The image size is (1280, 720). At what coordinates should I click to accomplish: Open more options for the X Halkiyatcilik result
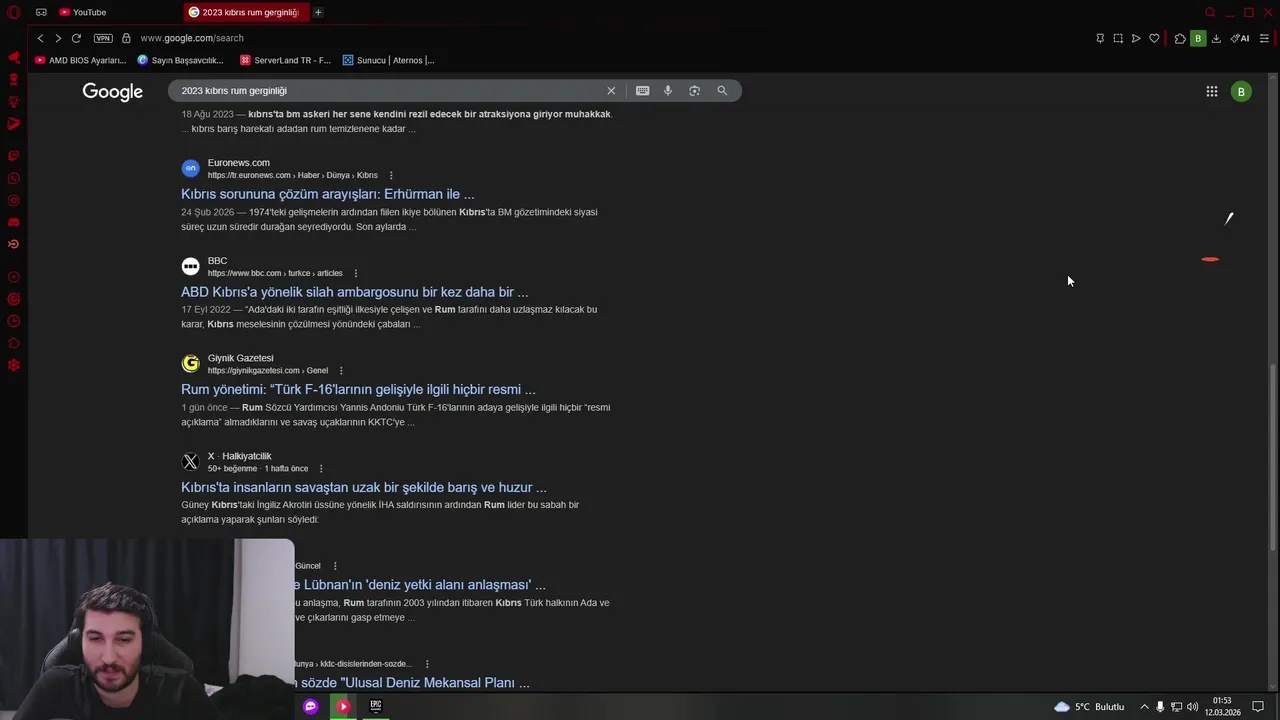point(321,468)
